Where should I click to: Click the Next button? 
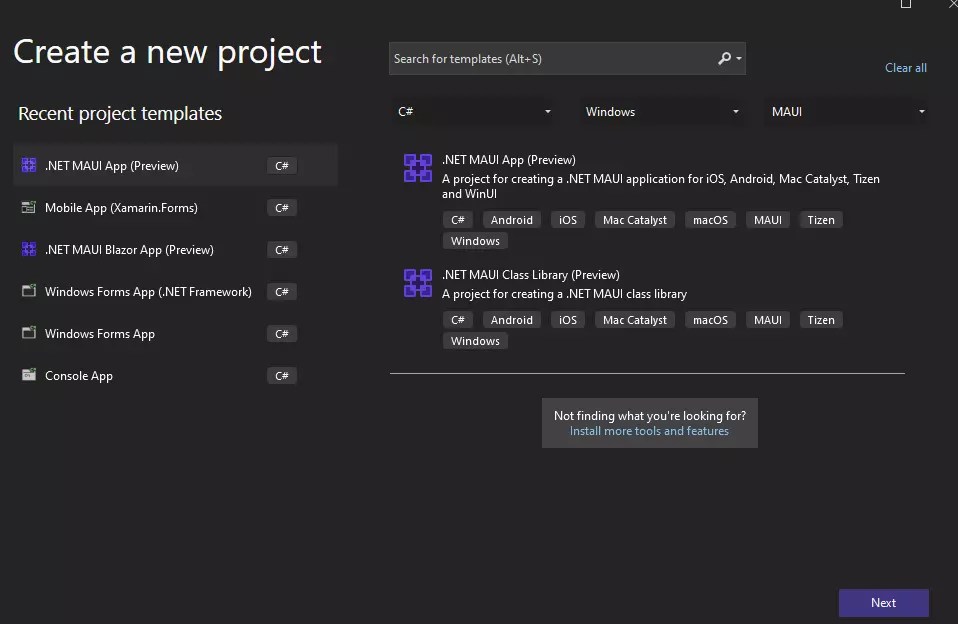click(883, 602)
